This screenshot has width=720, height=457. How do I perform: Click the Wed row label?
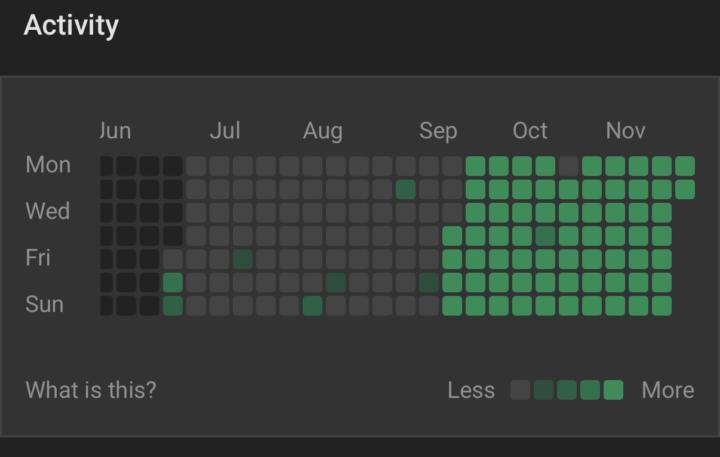point(47,212)
